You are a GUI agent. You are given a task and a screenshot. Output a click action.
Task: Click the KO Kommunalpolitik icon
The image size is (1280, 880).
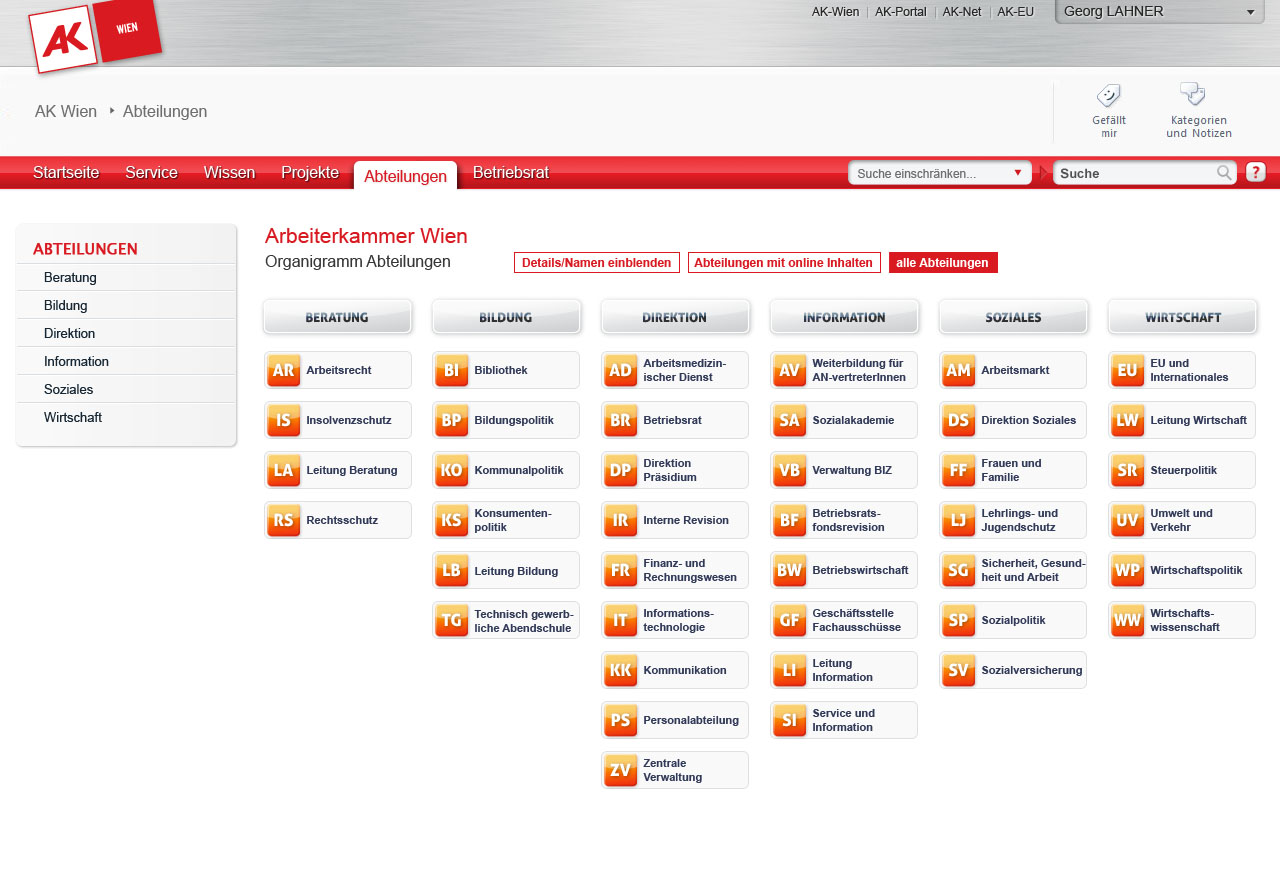click(452, 470)
